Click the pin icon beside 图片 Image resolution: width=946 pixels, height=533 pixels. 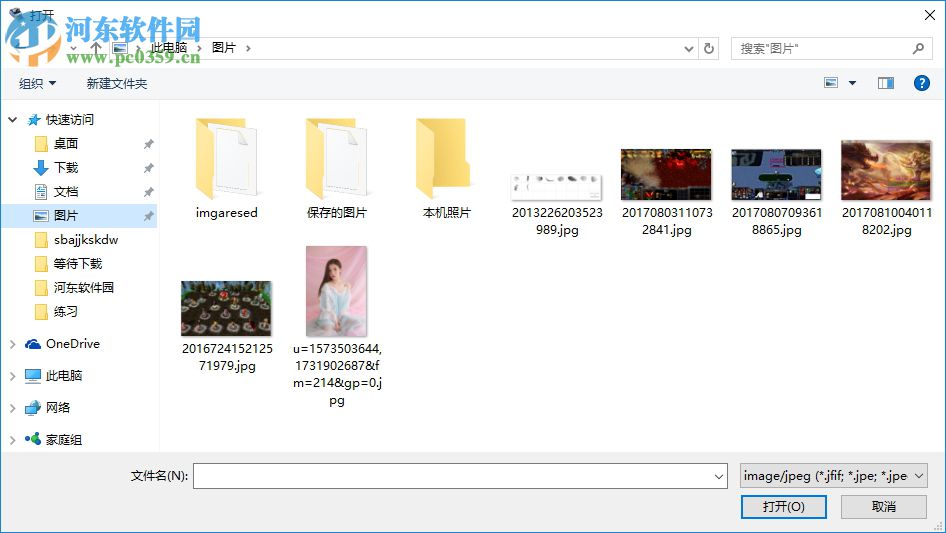pos(148,215)
